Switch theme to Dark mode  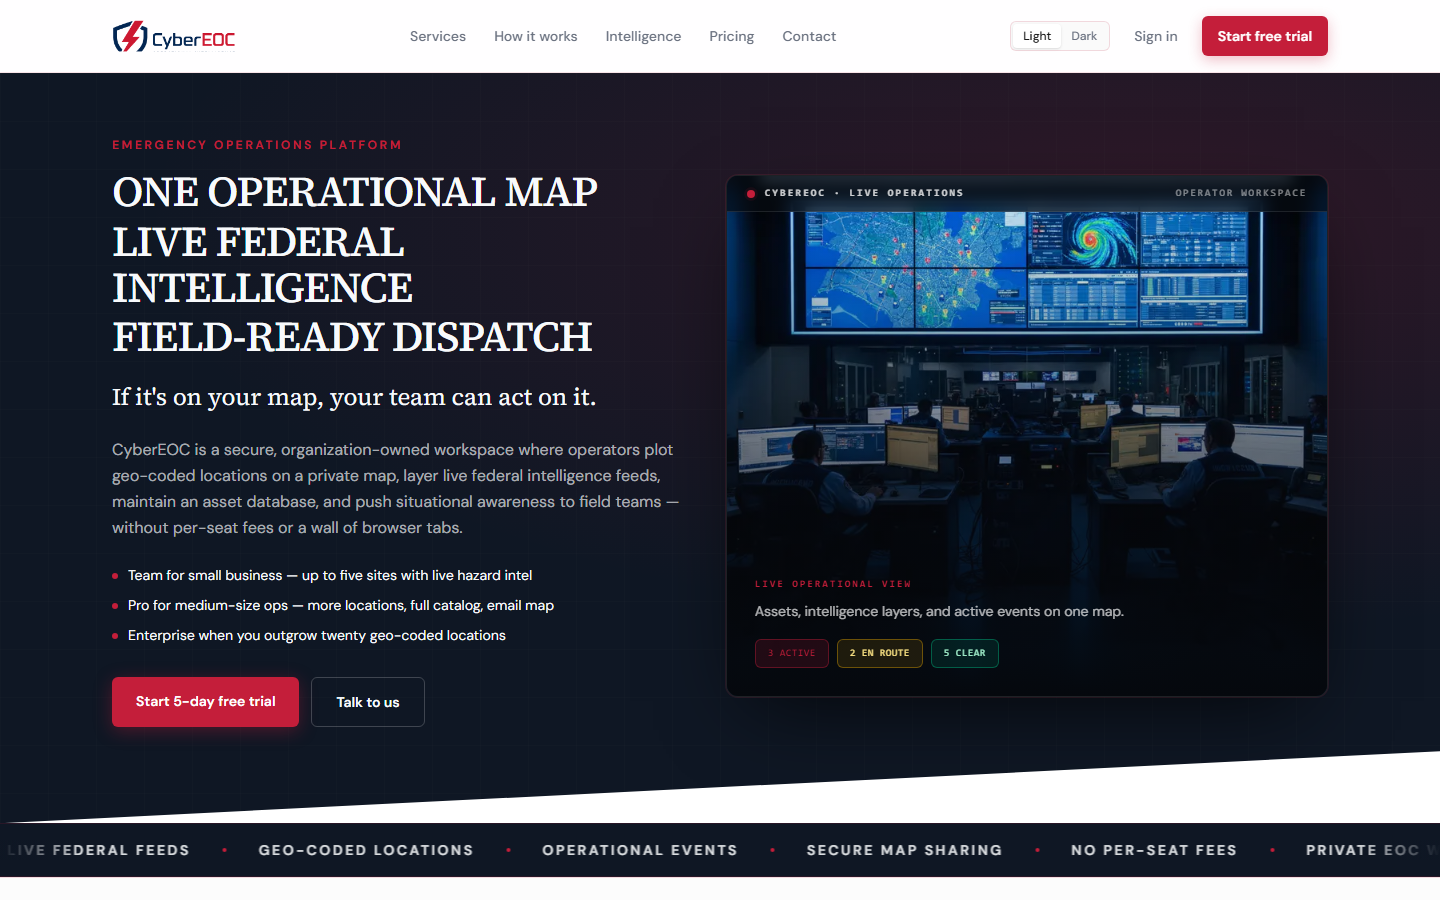[1084, 36]
